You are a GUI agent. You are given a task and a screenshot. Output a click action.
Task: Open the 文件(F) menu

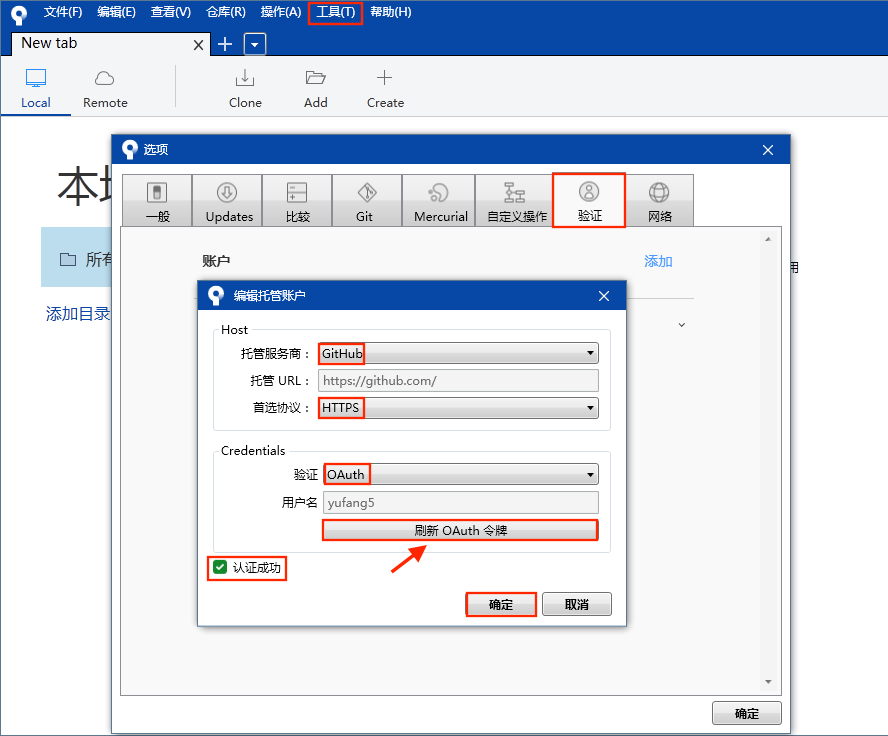click(x=63, y=12)
